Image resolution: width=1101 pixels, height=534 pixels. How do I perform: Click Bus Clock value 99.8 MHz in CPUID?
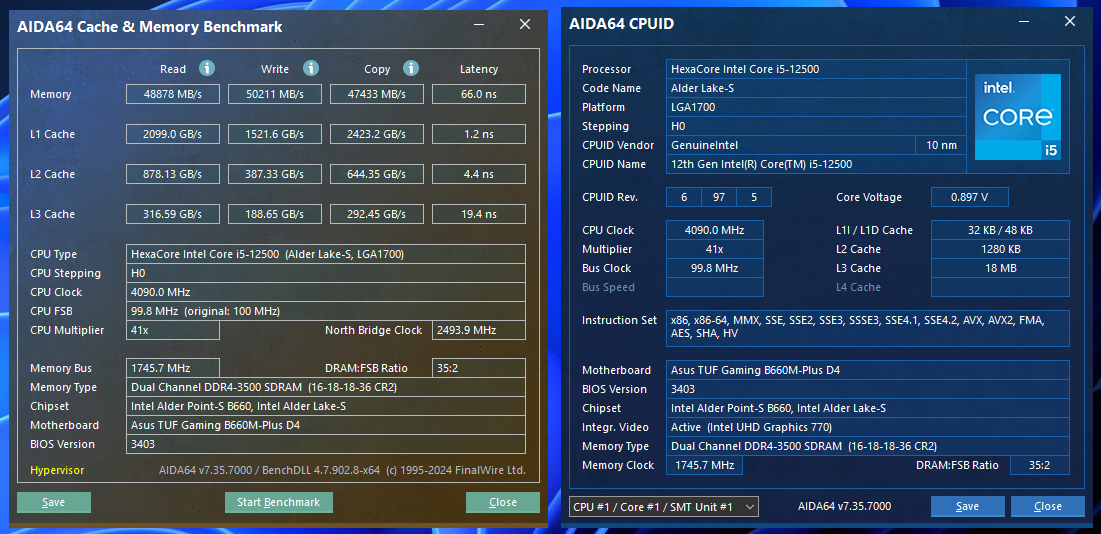(x=715, y=268)
